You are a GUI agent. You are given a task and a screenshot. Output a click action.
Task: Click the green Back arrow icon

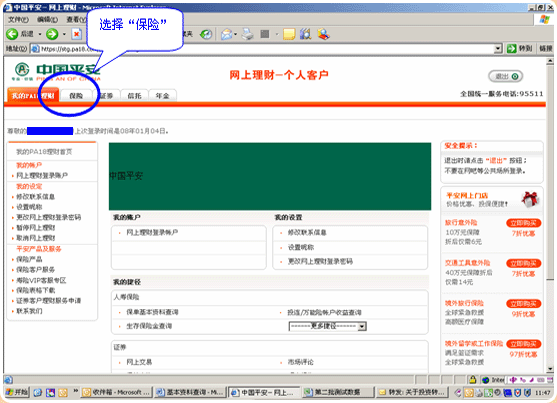[x=12, y=34]
